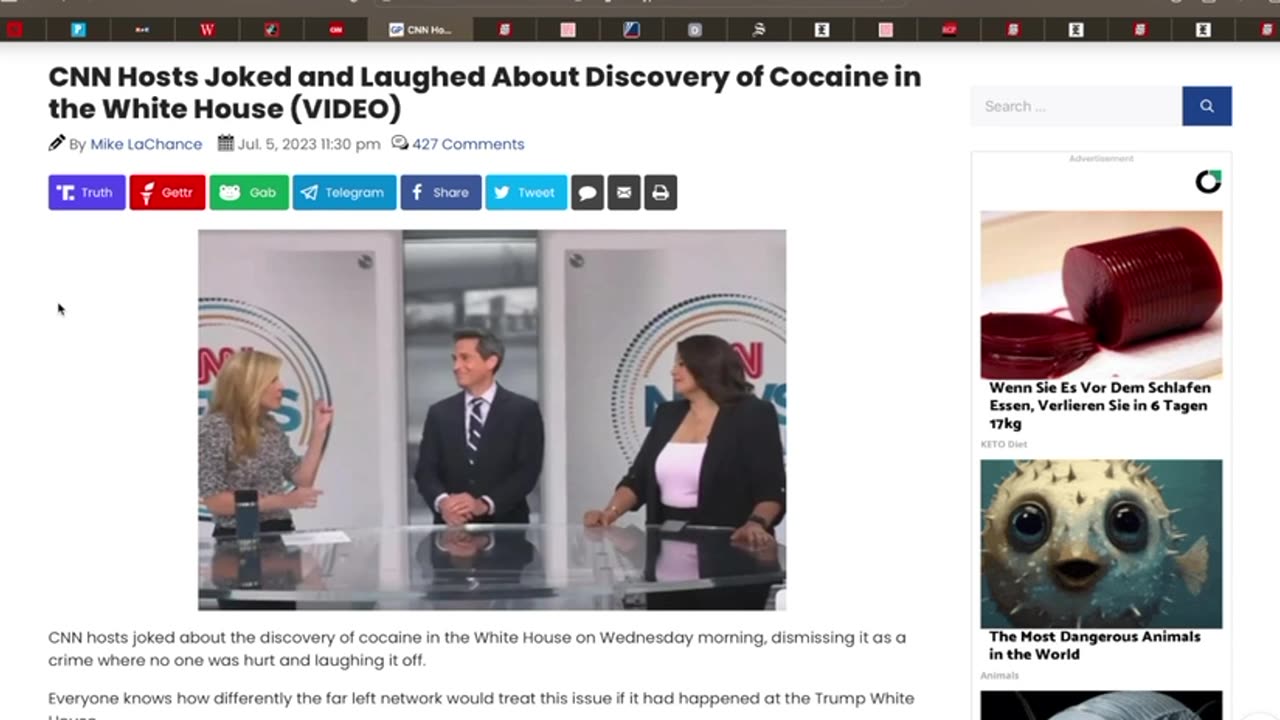
Task: Click the article headline text
Action: click(x=485, y=92)
